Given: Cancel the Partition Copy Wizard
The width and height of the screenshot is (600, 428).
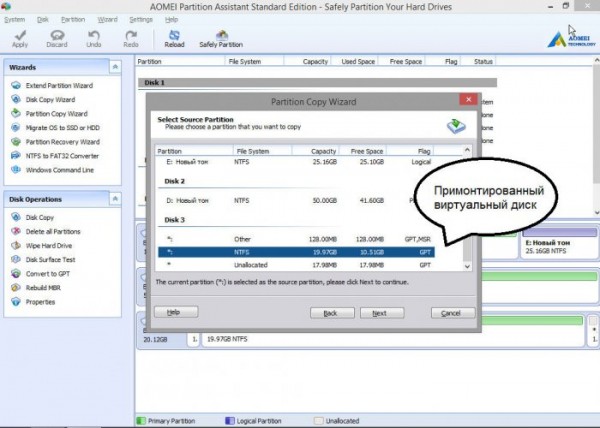Looking at the screenshot, I should click(453, 313).
